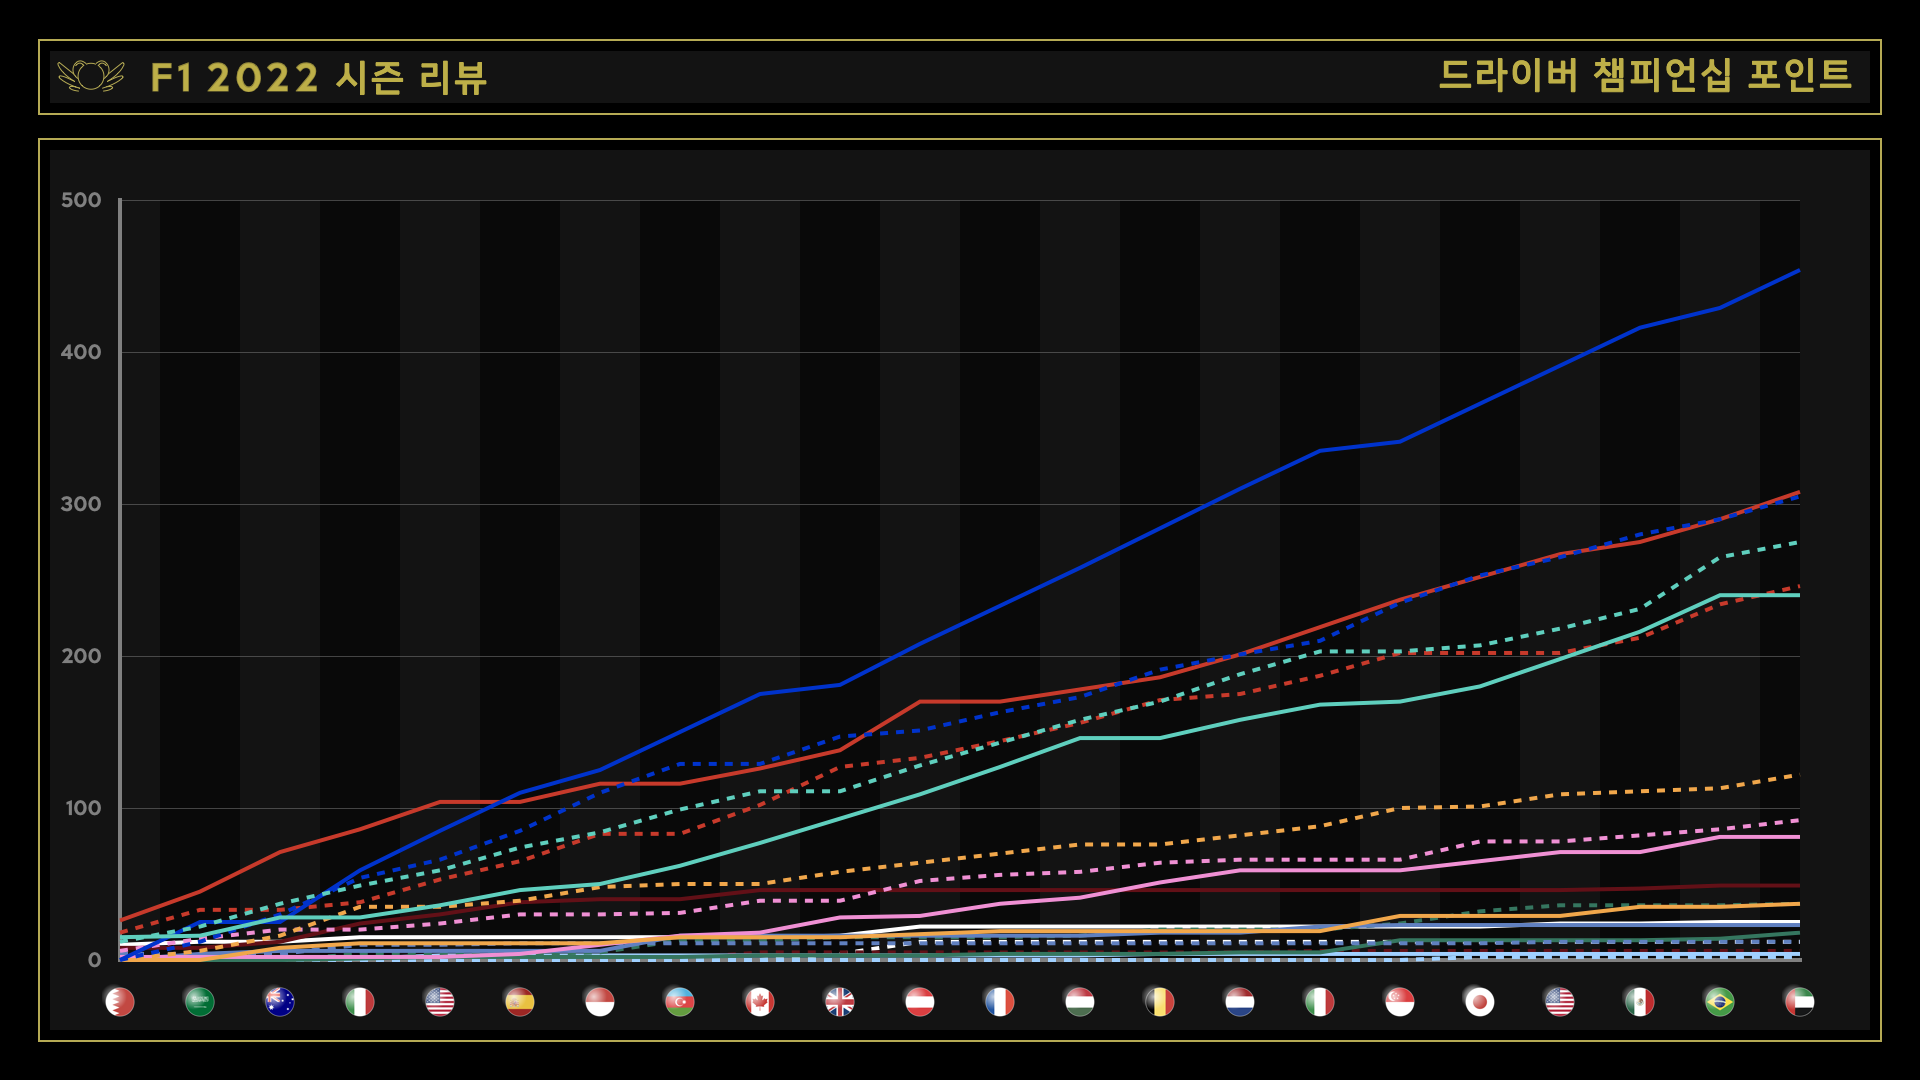The image size is (1920, 1080).
Task: Click the 400 y-axis label
Action: [81, 352]
